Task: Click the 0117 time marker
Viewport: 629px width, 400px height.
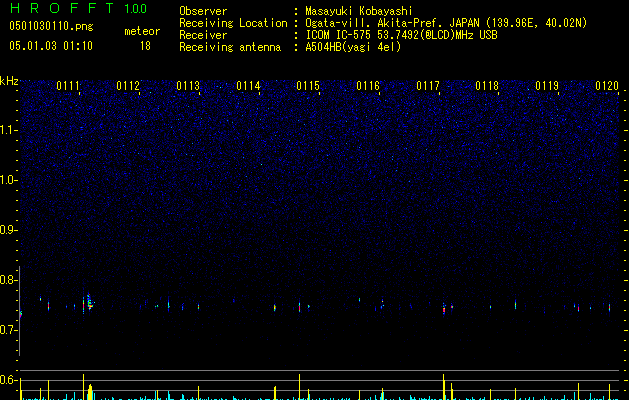Action: point(428,86)
